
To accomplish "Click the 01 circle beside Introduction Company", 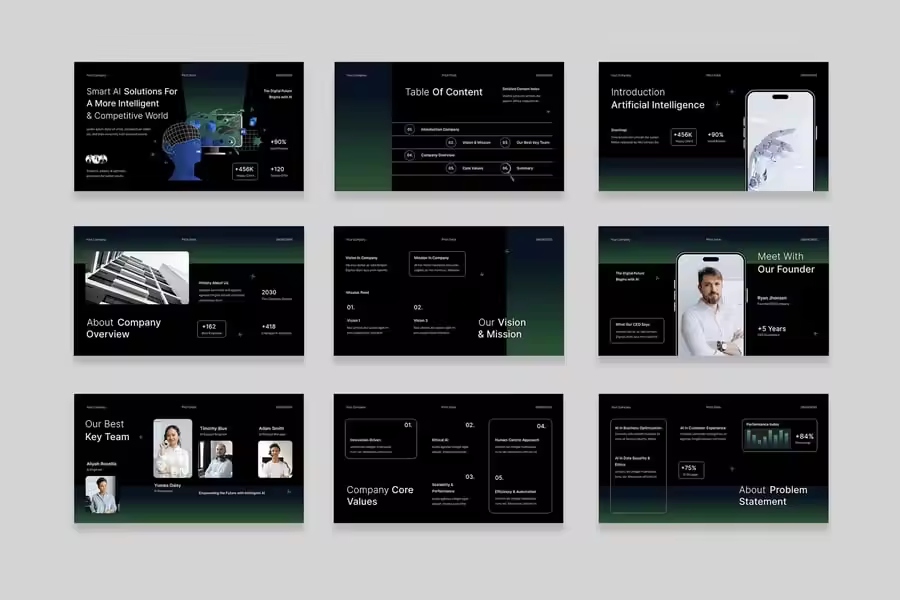I will coord(409,129).
